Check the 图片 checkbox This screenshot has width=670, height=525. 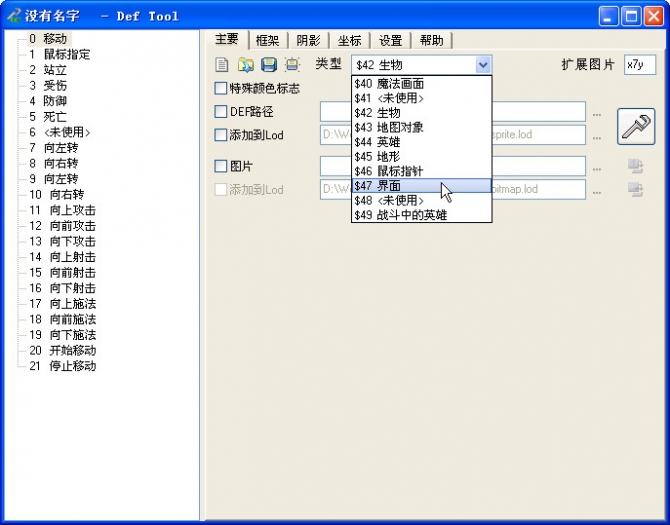tap(221, 166)
